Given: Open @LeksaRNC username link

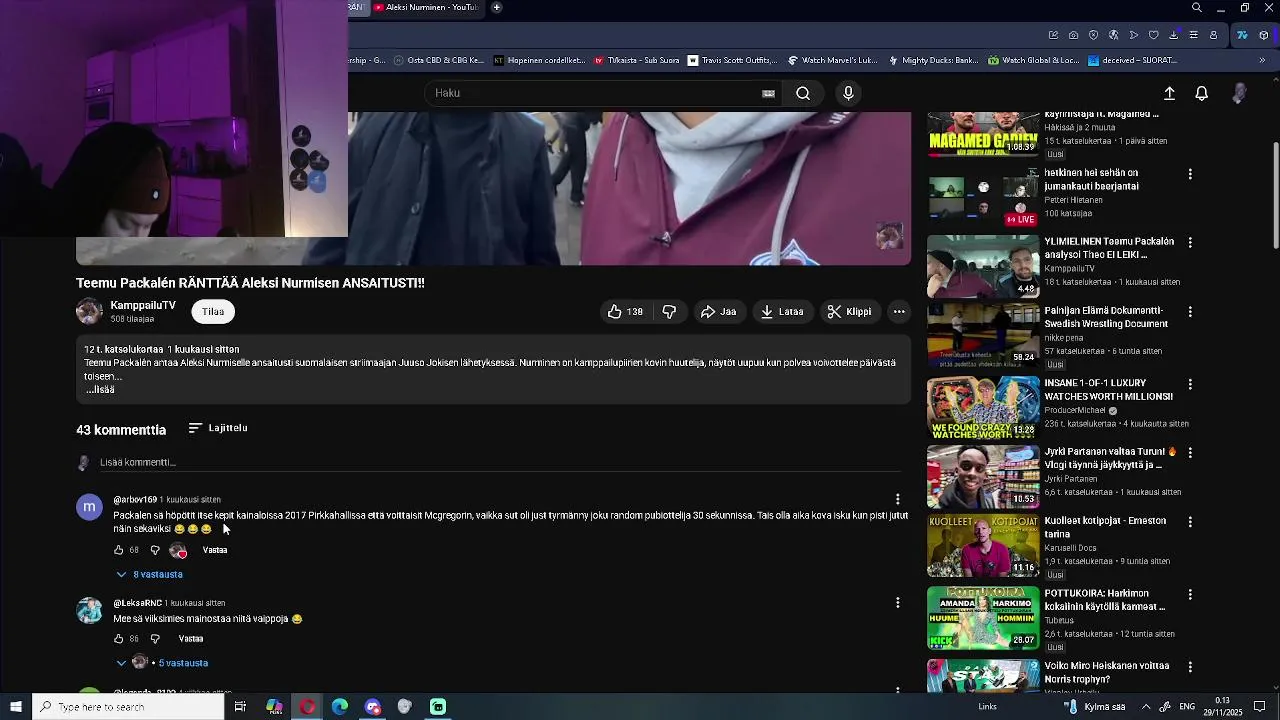Looking at the screenshot, I should (x=137, y=604).
